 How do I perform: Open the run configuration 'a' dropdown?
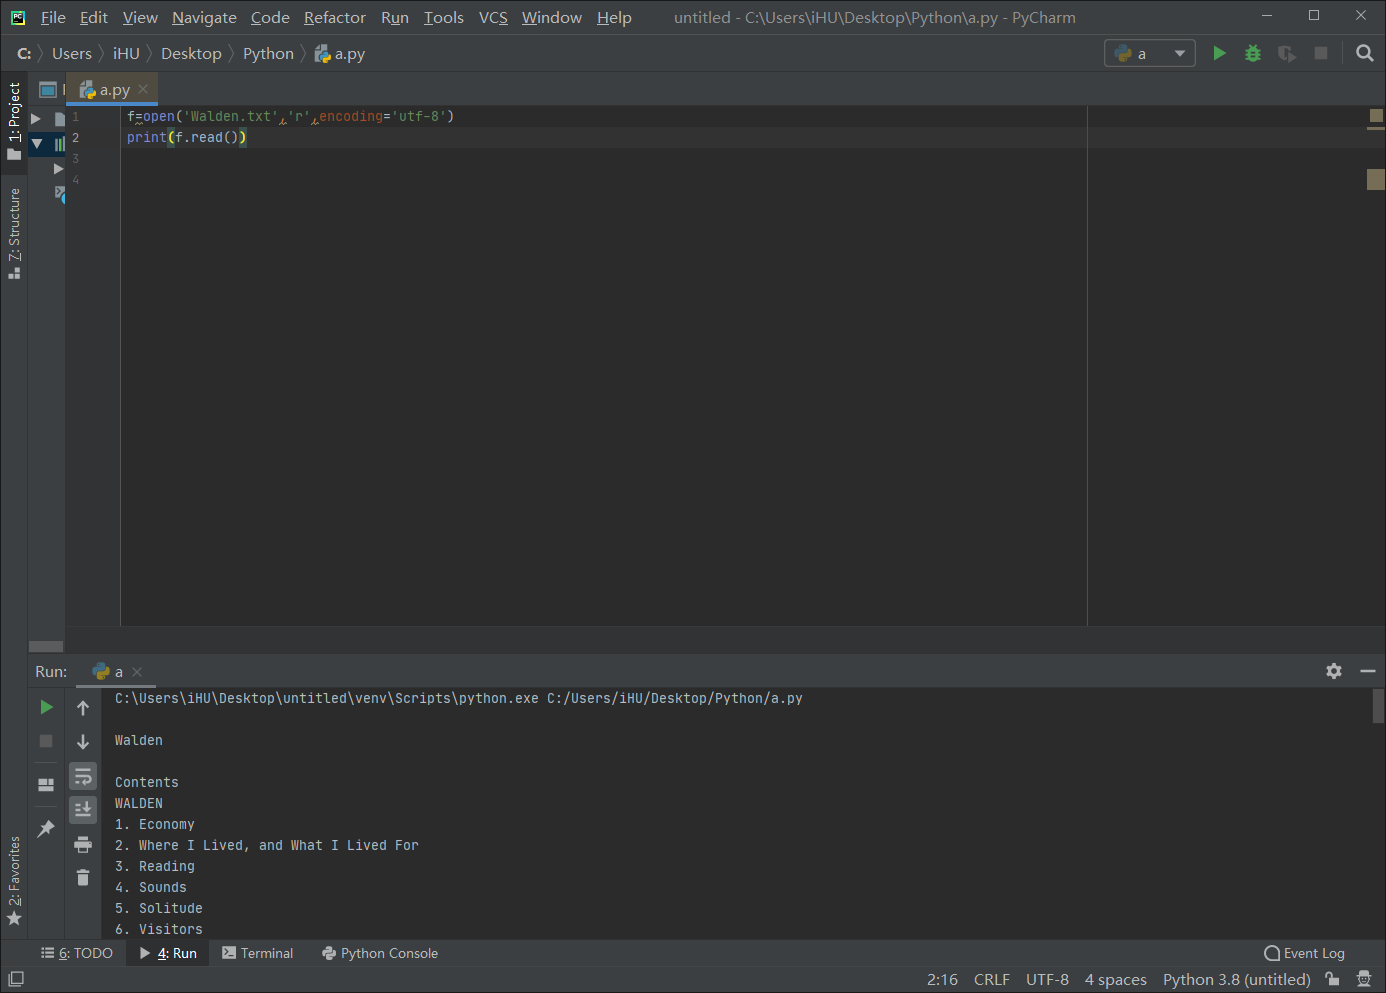point(1150,53)
